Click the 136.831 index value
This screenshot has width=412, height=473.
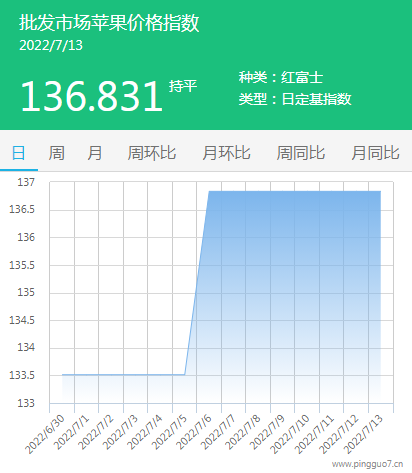click(92, 96)
